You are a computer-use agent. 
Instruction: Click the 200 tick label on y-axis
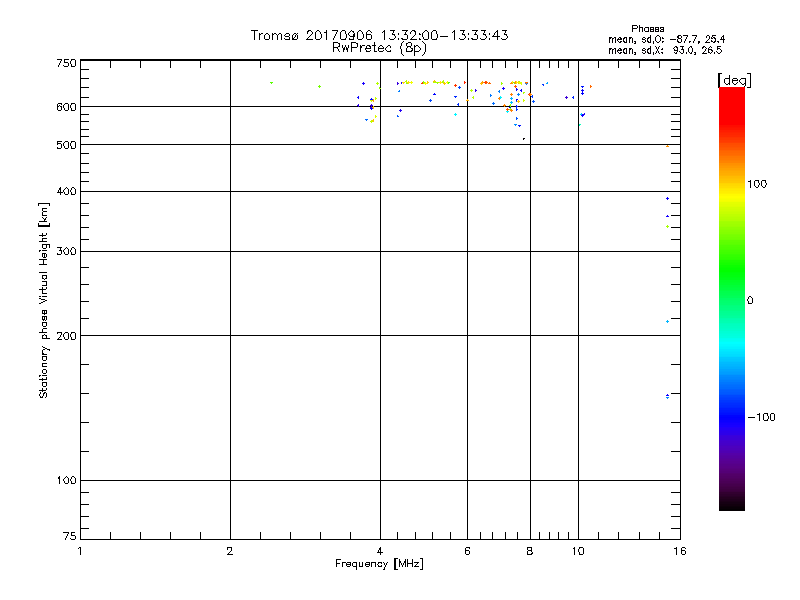[x=65, y=336]
